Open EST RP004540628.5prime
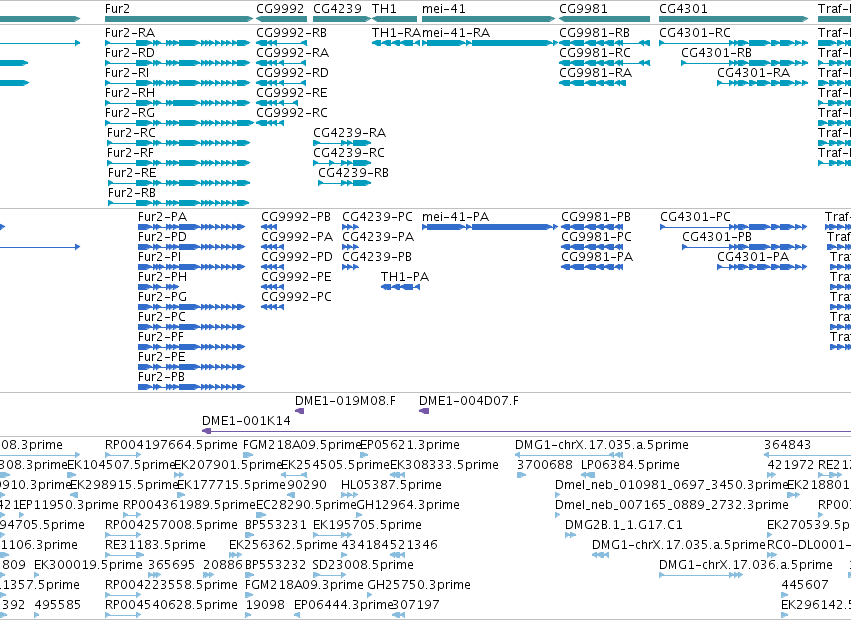This screenshot has height=620, width=851. [171, 605]
